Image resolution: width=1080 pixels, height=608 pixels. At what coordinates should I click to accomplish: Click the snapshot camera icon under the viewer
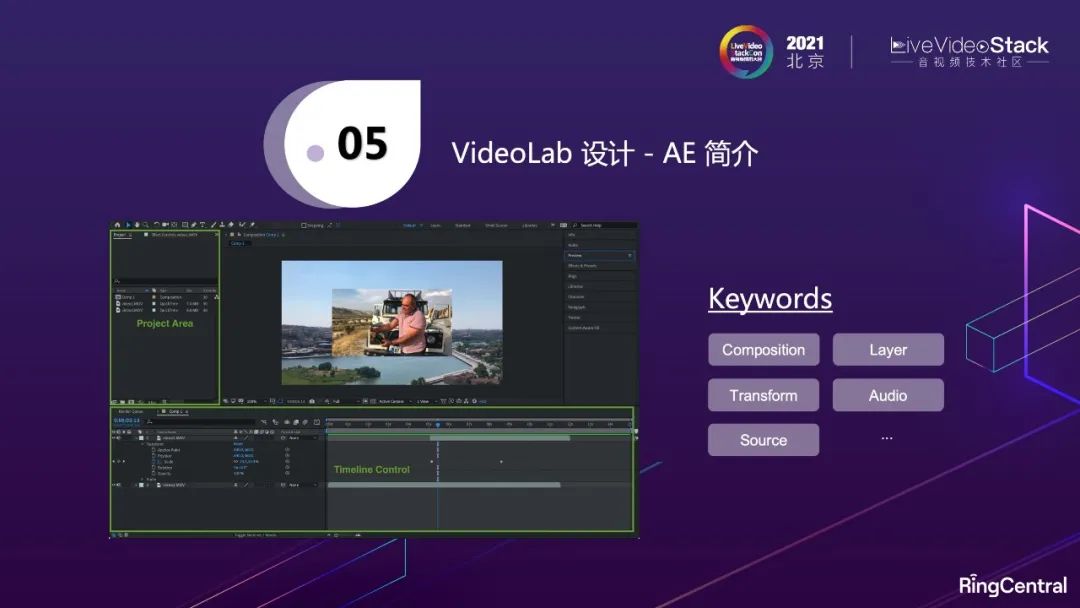[x=312, y=401]
